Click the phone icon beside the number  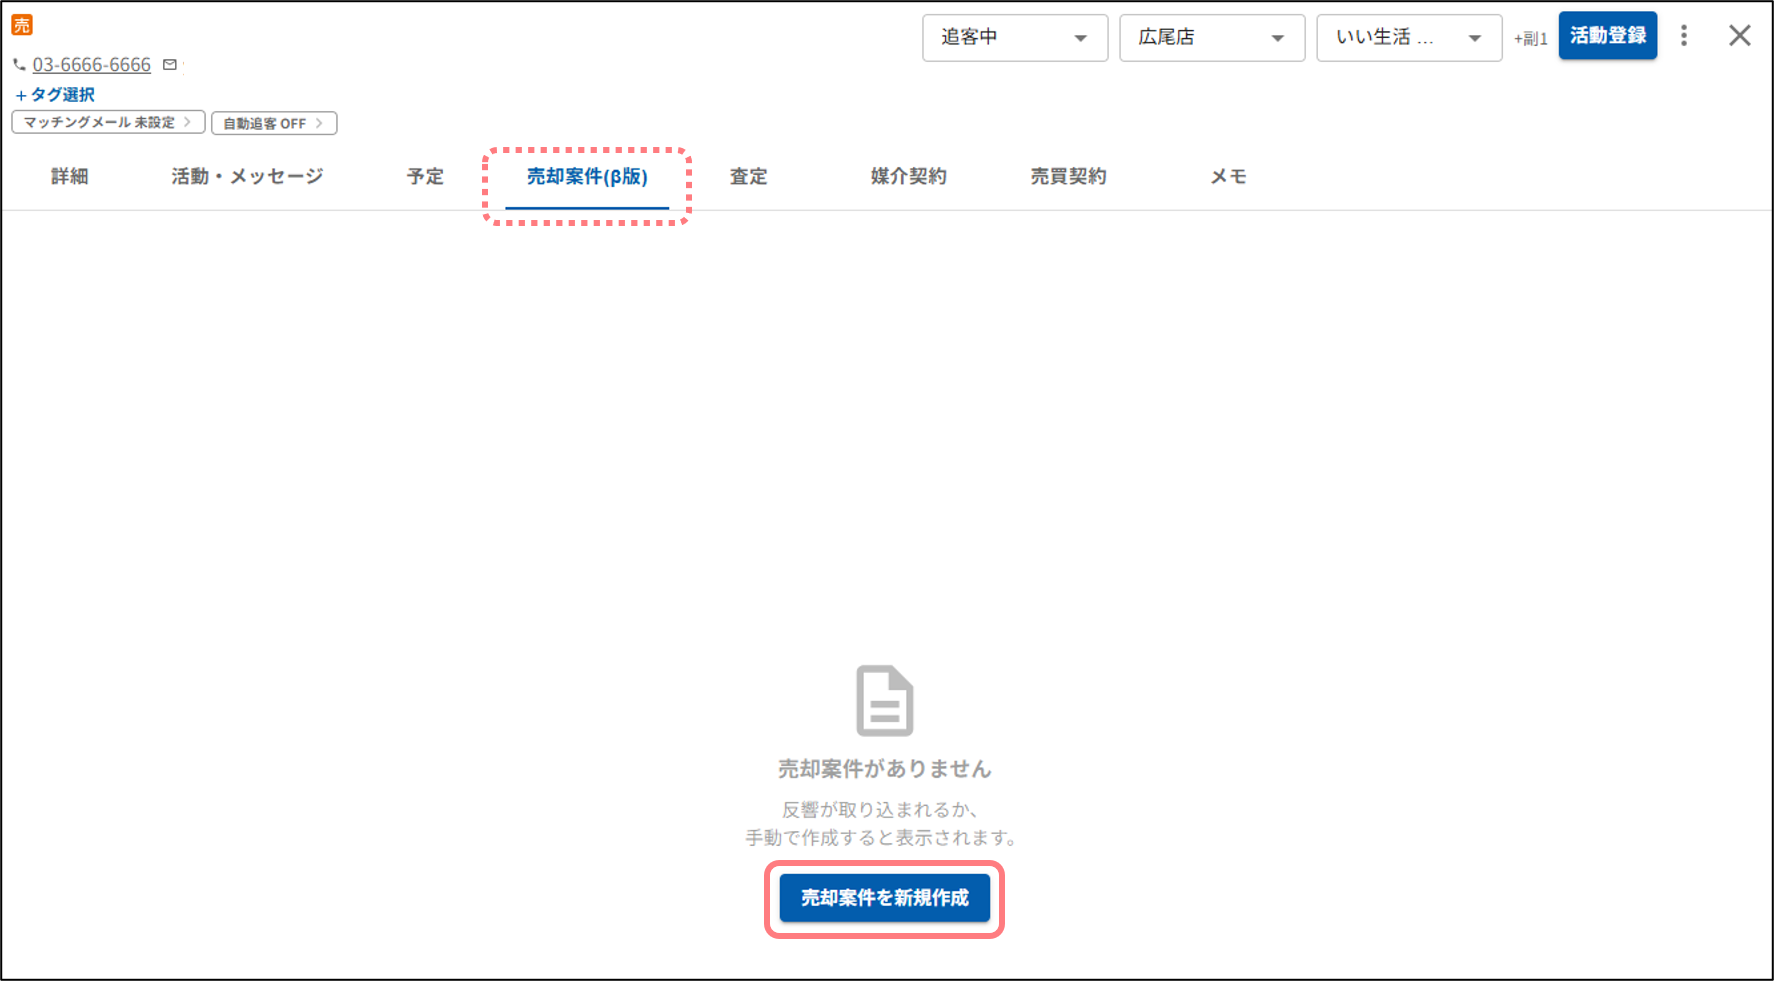point(19,65)
